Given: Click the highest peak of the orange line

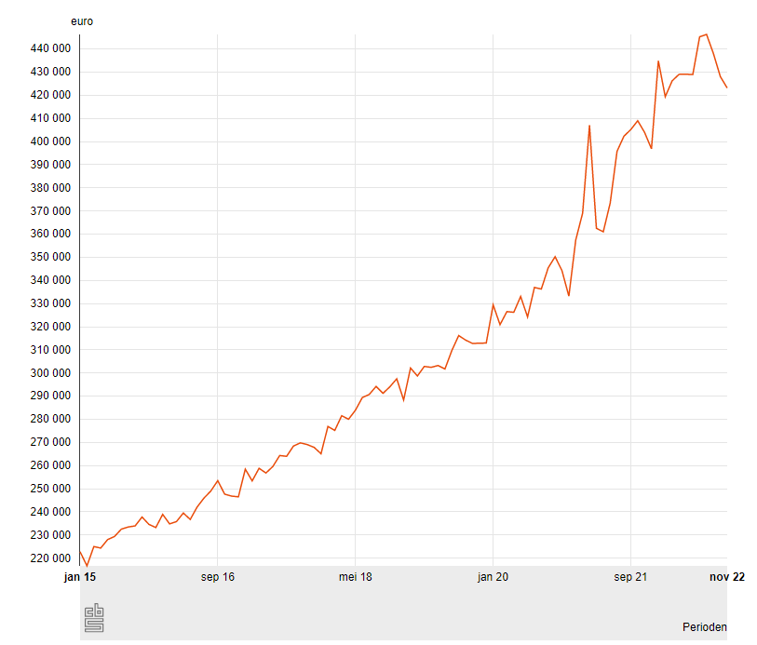Looking at the screenshot, I should (706, 34).
